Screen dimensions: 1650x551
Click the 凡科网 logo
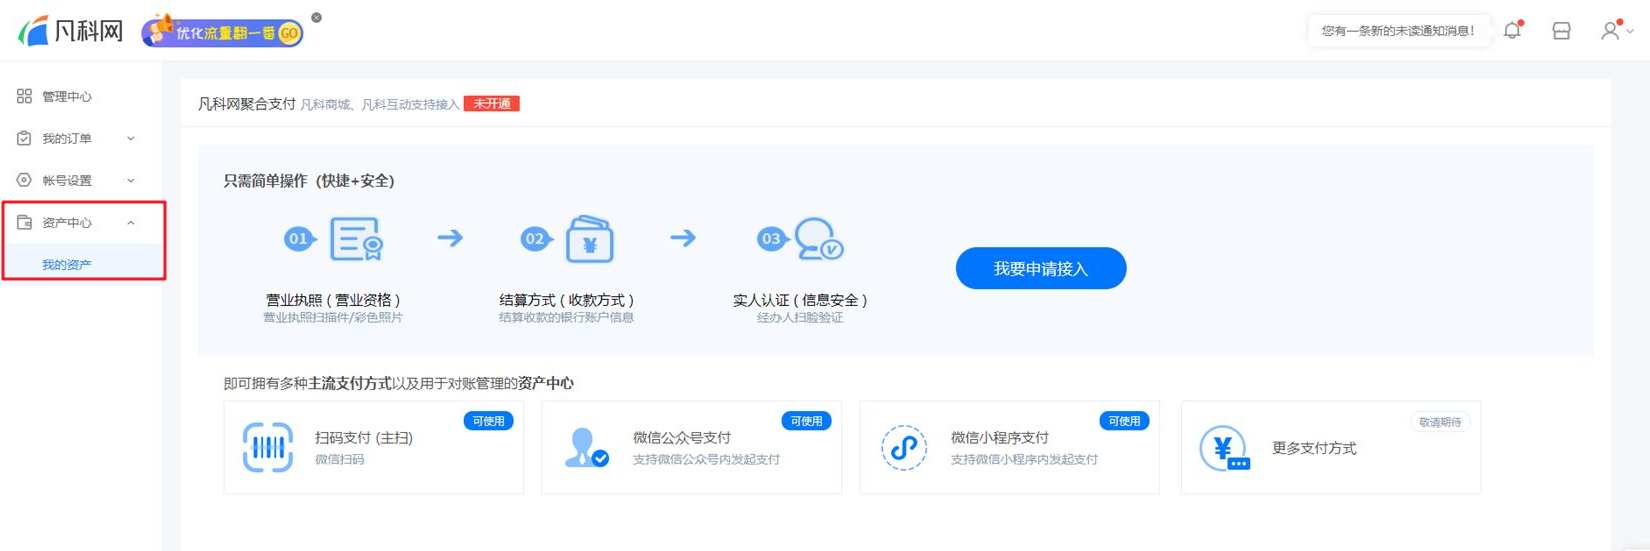pos(70,31)
